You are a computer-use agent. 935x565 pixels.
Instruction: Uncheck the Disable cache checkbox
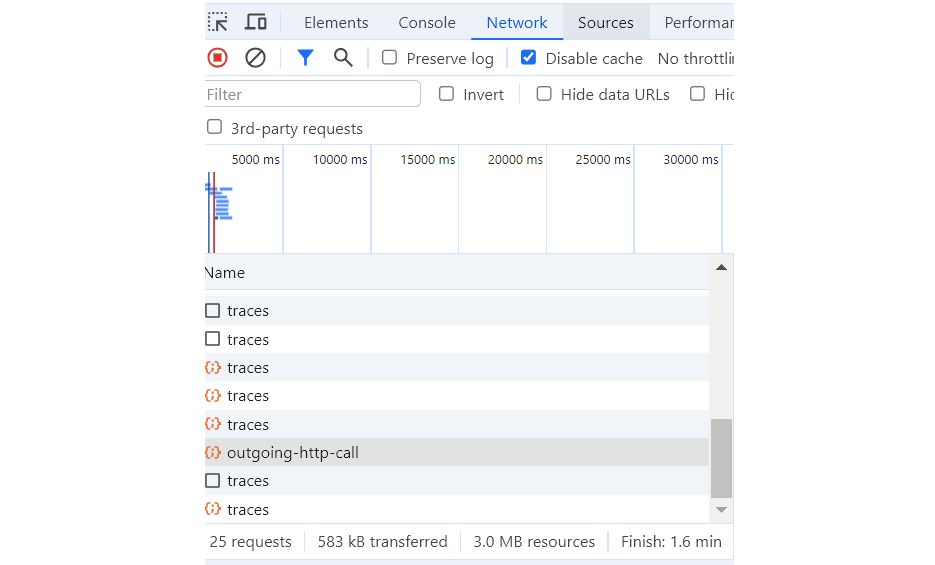click(x=529, y=58)
